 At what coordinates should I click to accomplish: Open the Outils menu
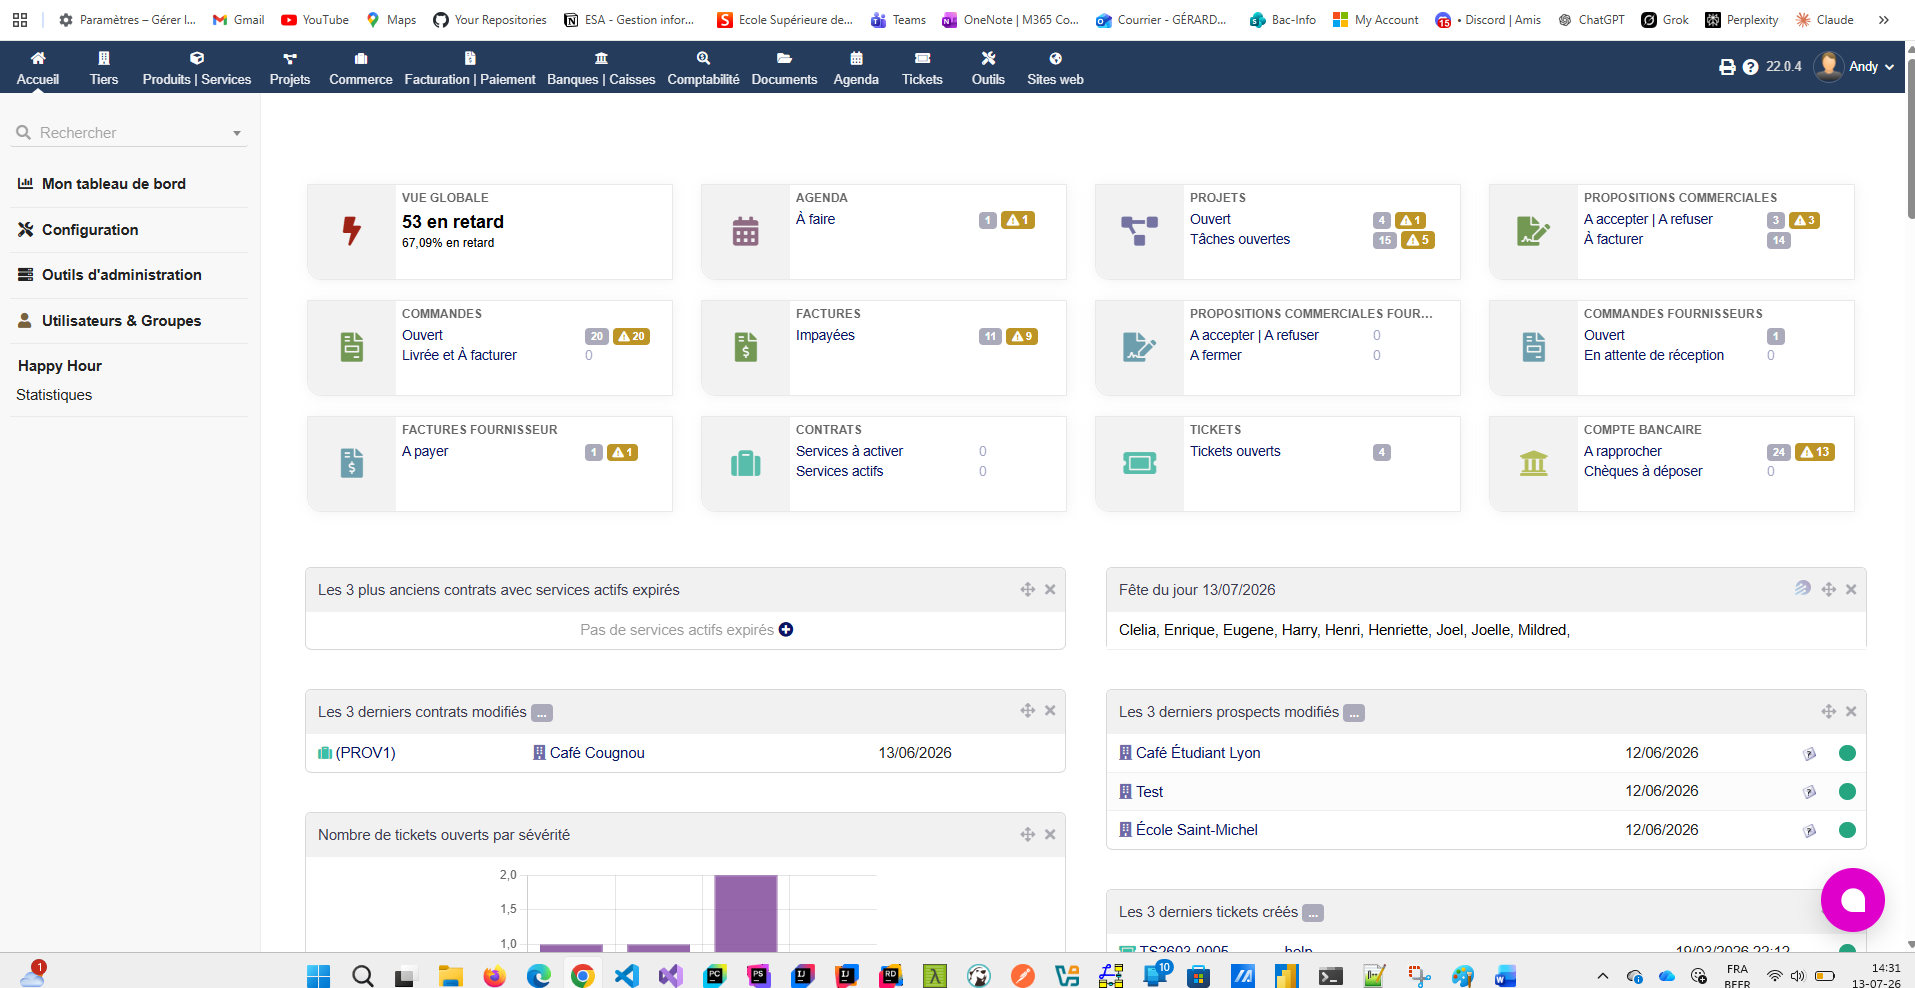coord(988,68)
